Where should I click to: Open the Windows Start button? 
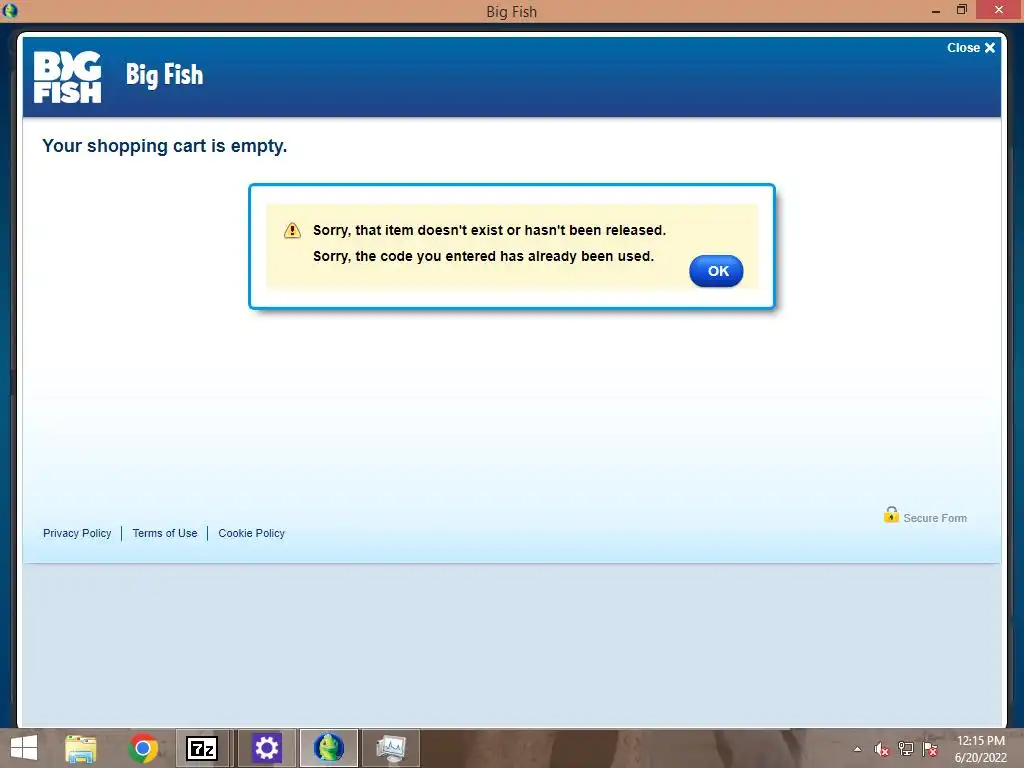24,748
